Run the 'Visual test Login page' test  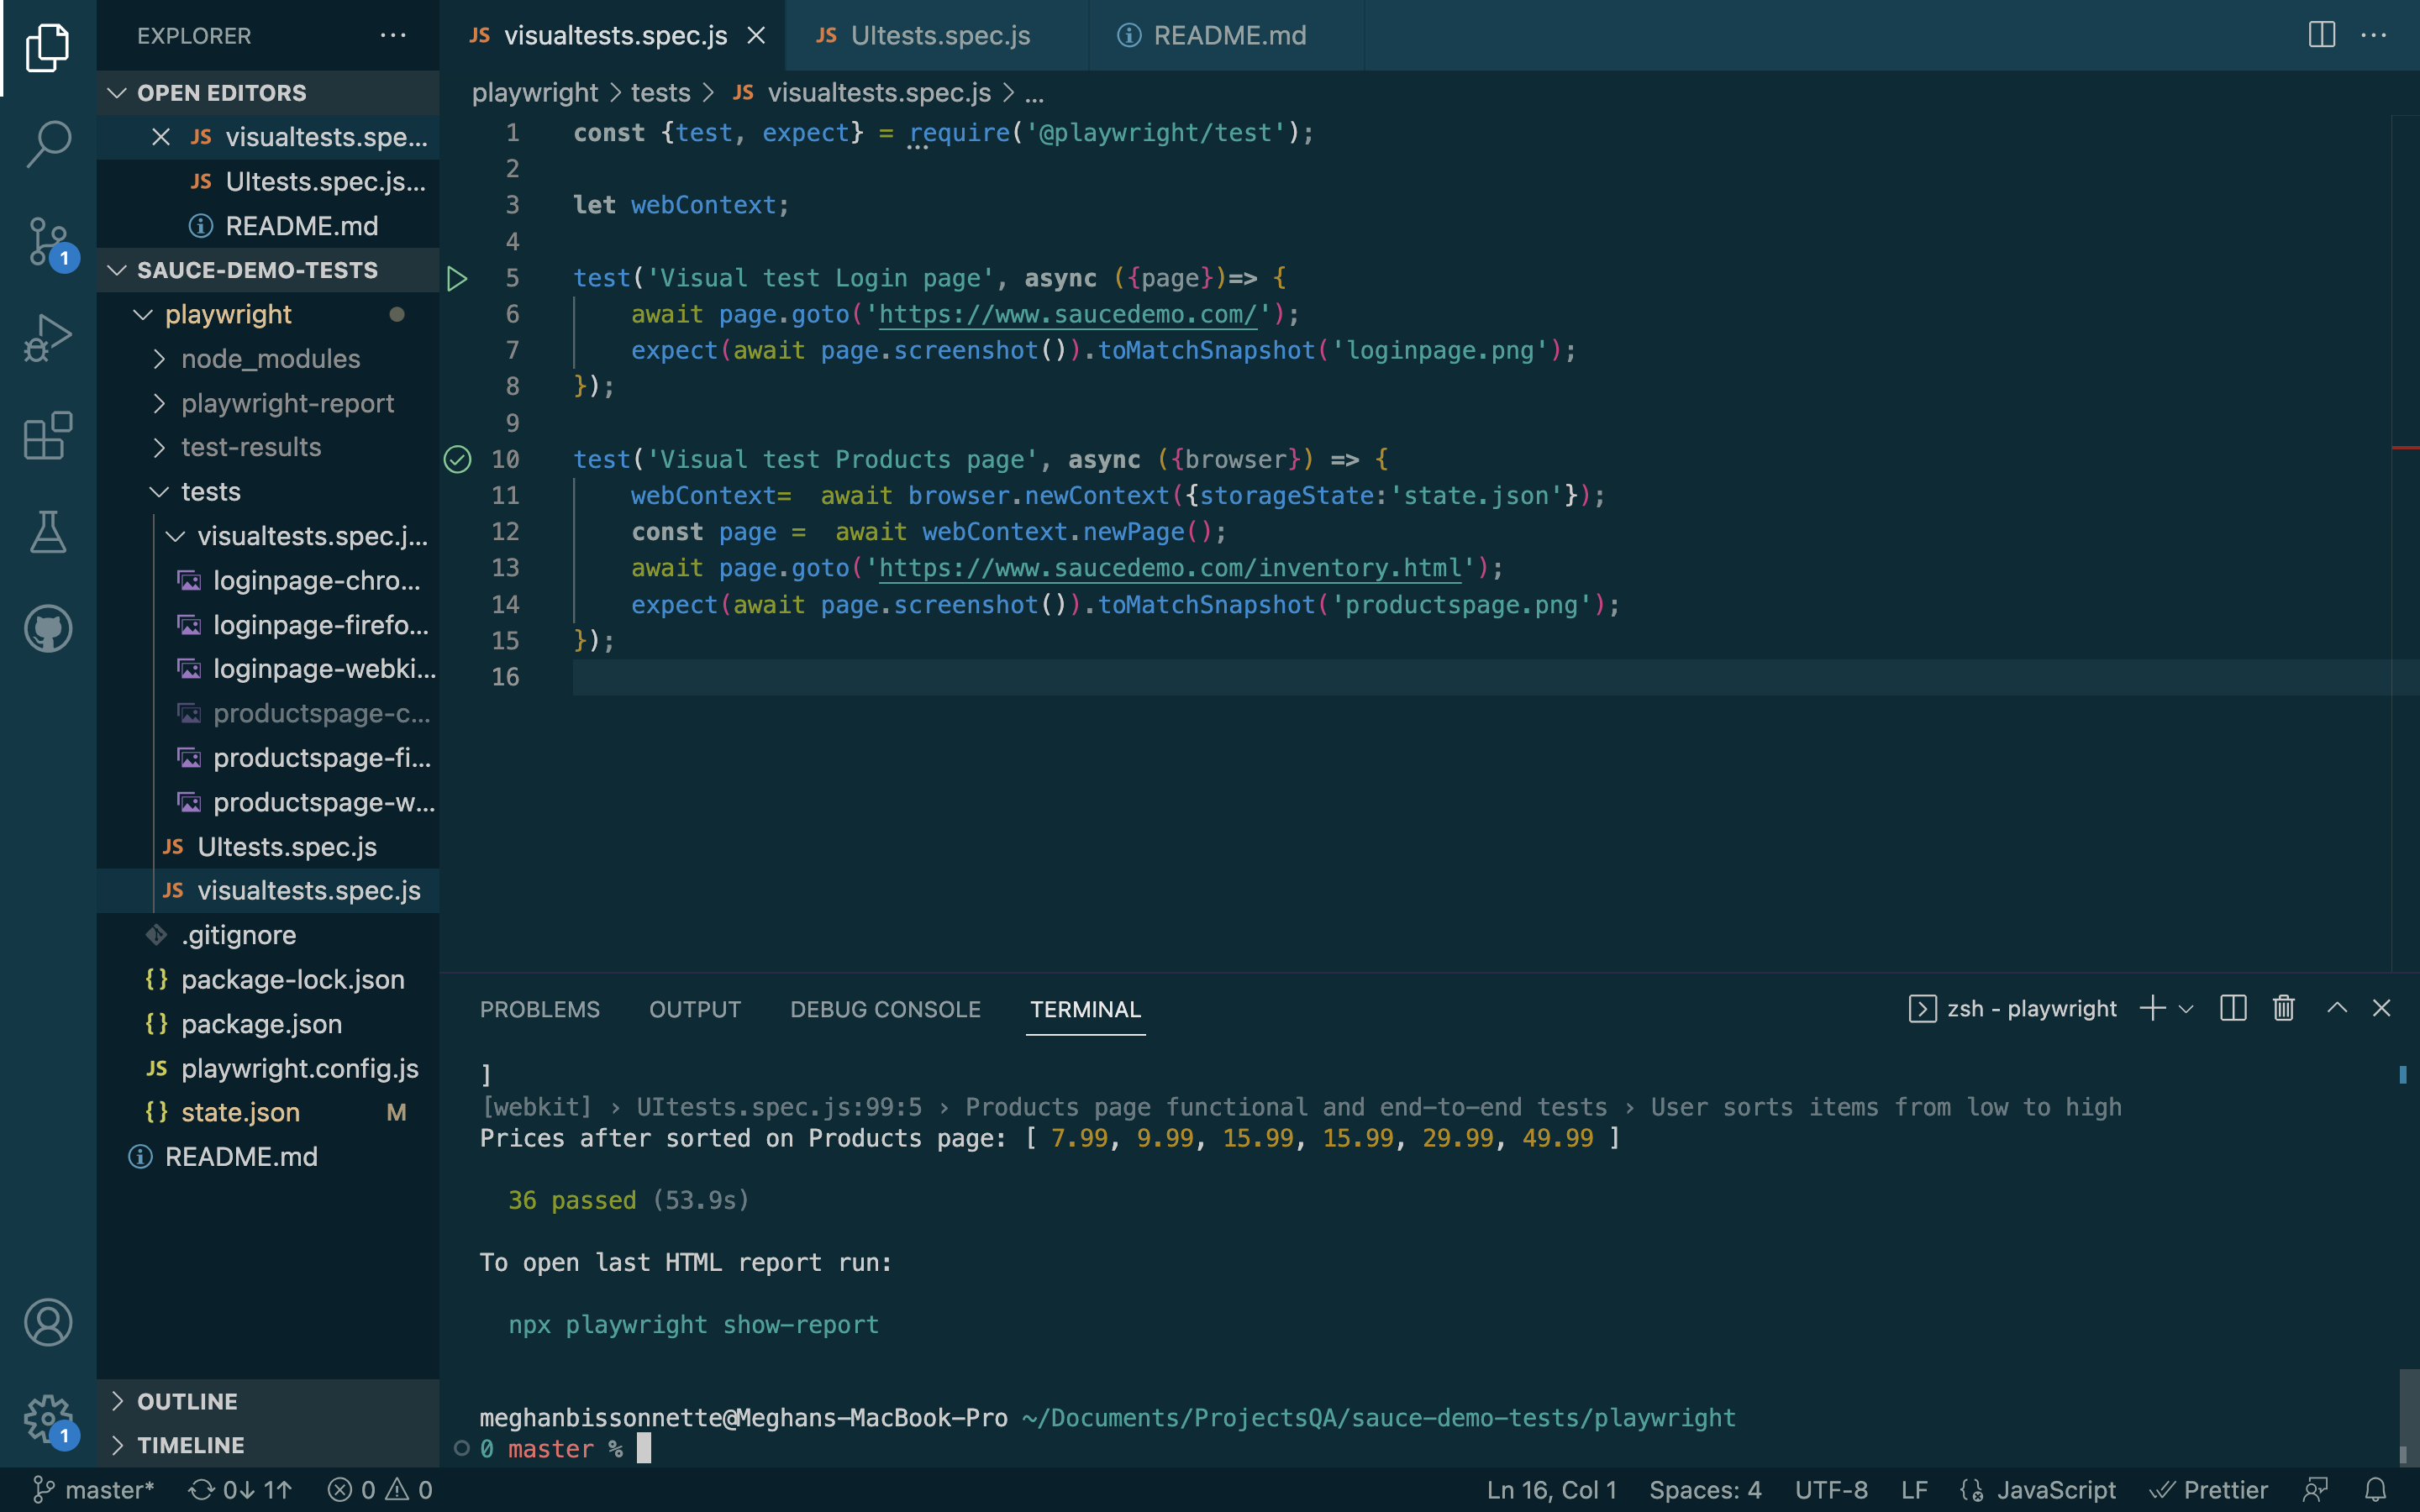click(457, 278)
